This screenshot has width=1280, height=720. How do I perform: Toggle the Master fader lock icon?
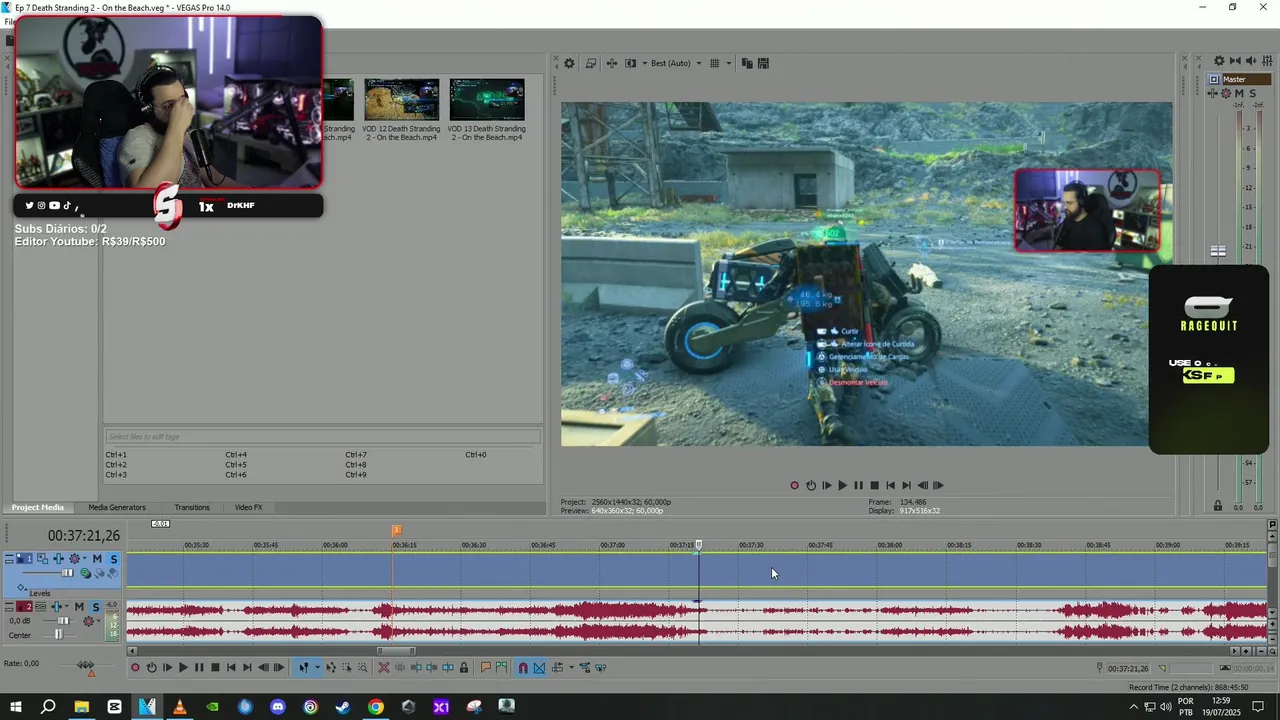pyautogui.click(x=1218, y=506)
